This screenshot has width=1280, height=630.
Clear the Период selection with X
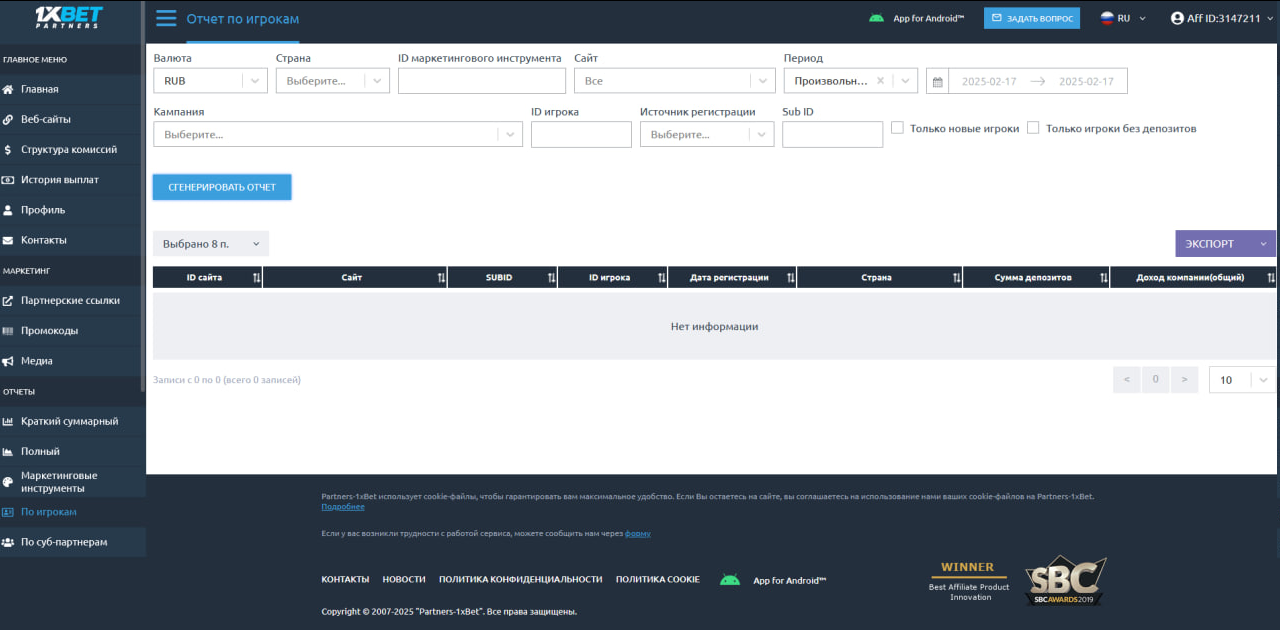point(880,81)
